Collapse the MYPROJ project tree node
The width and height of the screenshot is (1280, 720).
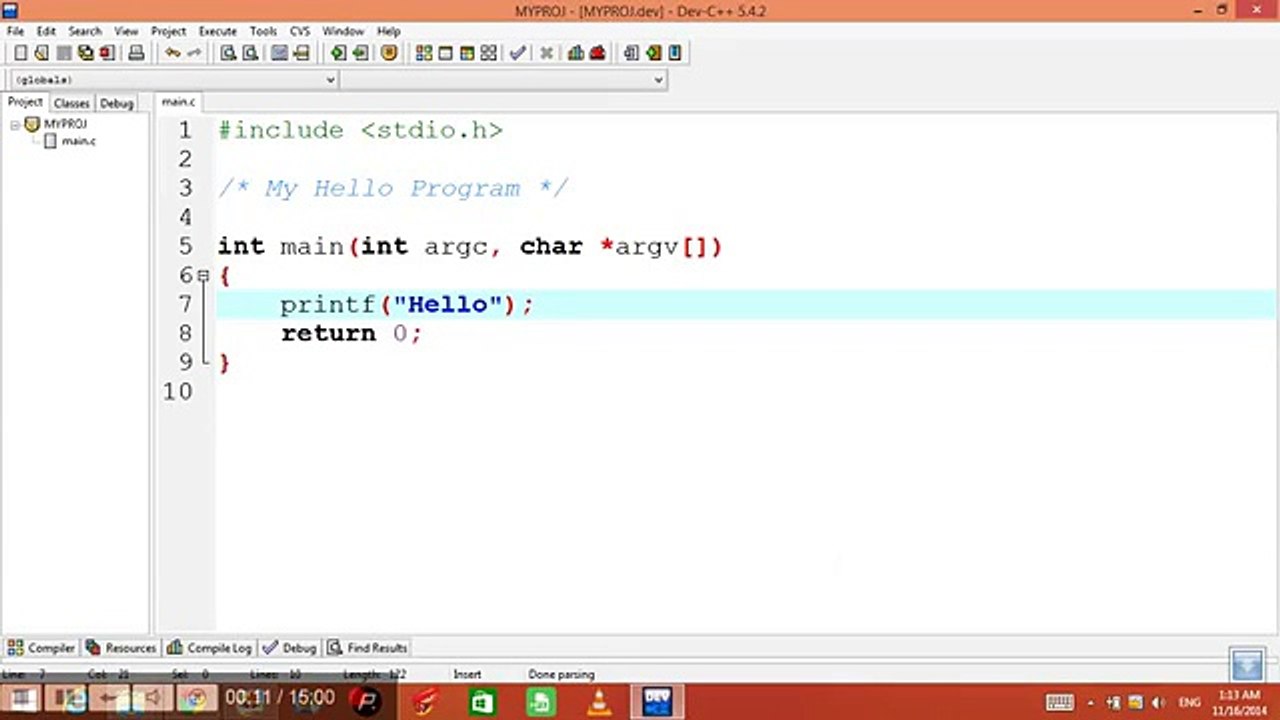pyautogui.click(x=15, y=125)
